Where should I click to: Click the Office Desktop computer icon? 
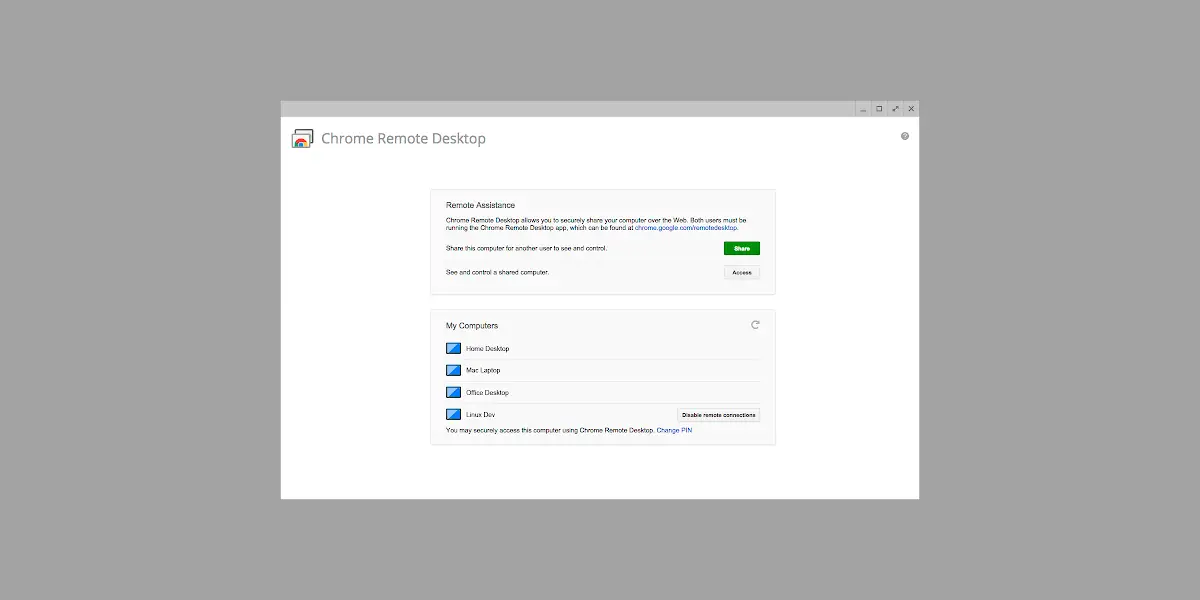pos(453,393)
